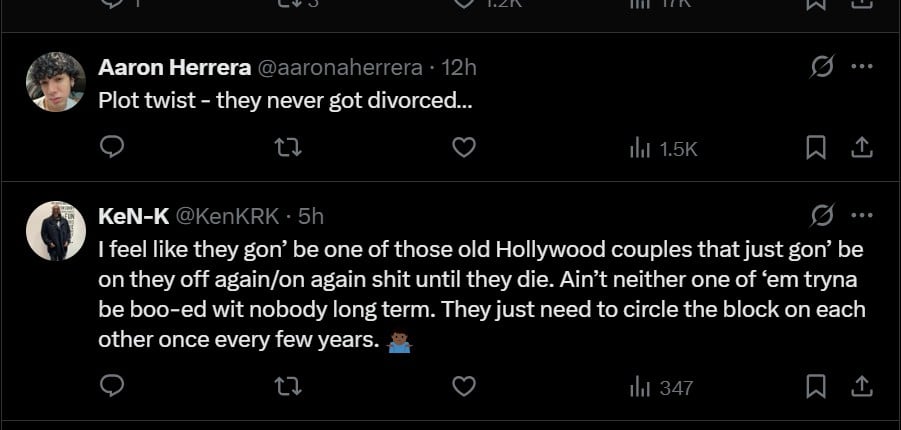Like Aaron Herrera's plot twist tweet
Viewport: 901px width, 430px height.
pyautogui.click(x=463, y=148)
